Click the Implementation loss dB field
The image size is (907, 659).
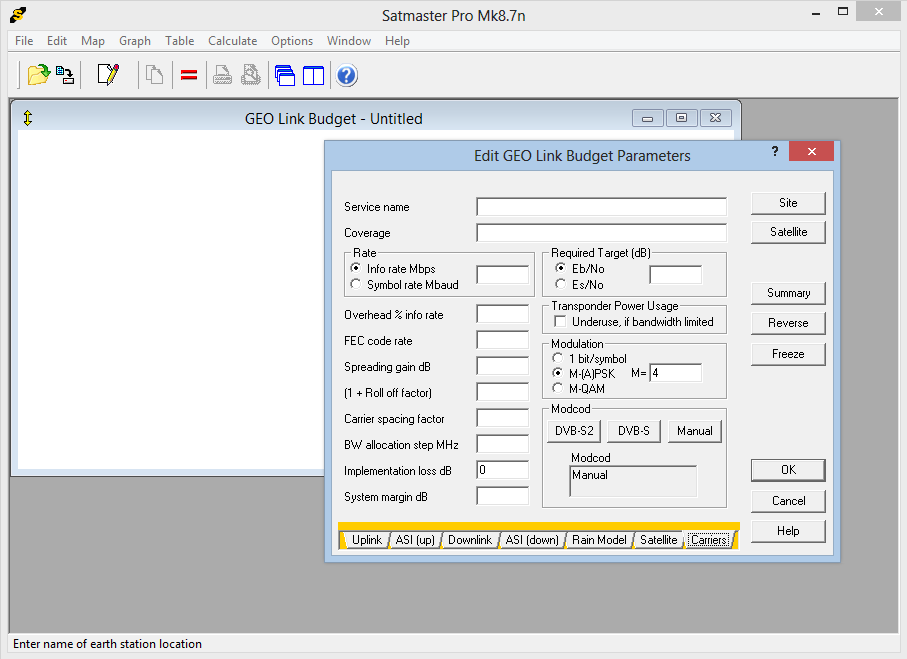[x=503, y=470]
